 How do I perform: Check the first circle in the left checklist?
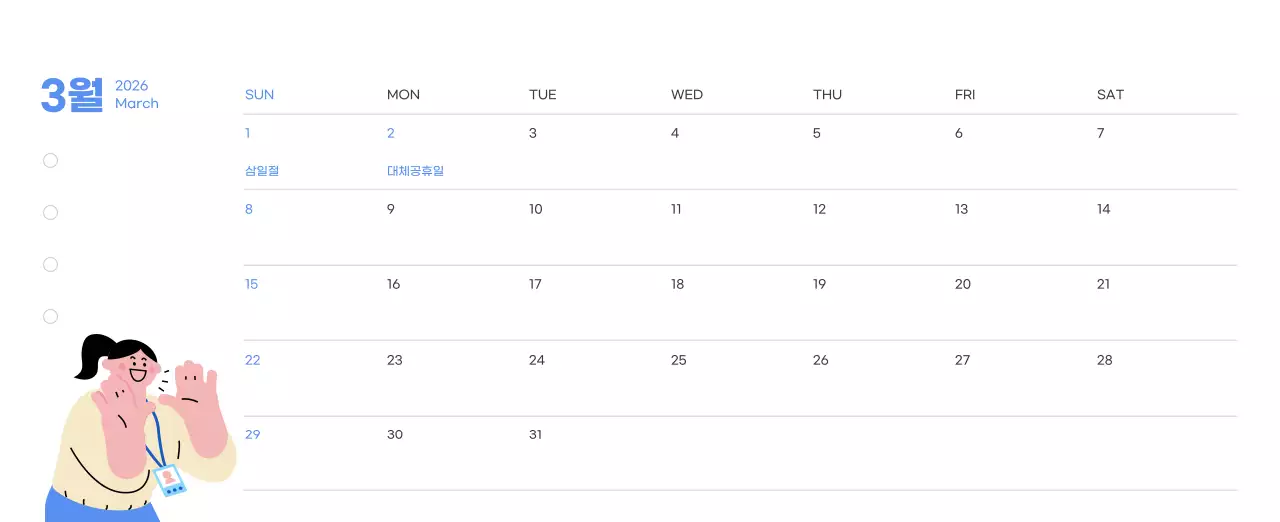pos(51,160)
